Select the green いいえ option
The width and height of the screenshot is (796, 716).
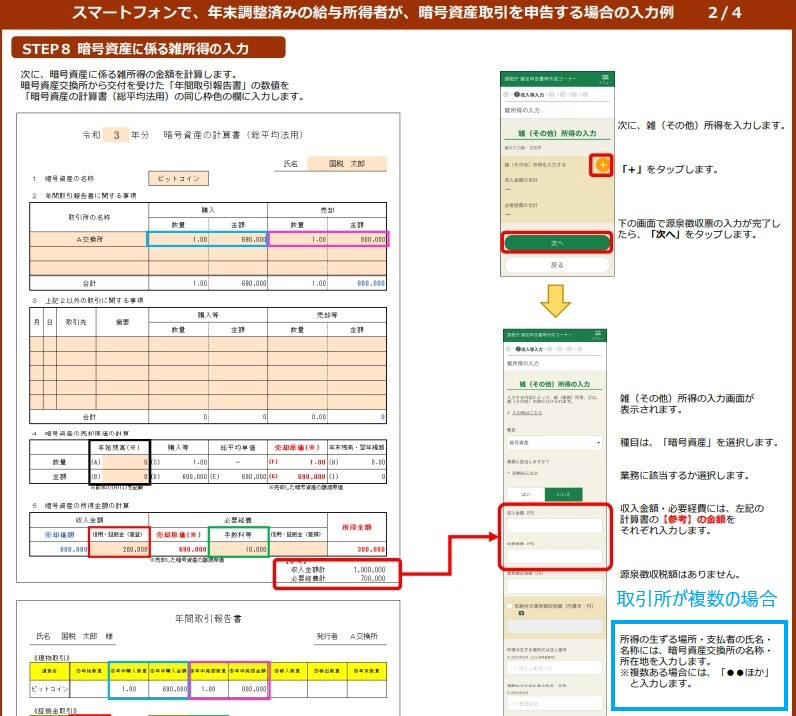point(563,494)
